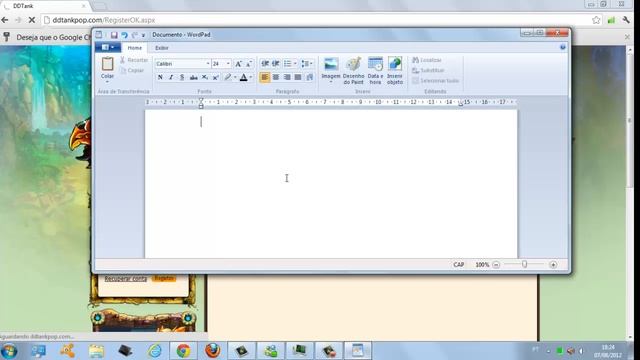Insert Desenho do Paint drawing
Screen dimensions: 640x360
click(353, 70)
